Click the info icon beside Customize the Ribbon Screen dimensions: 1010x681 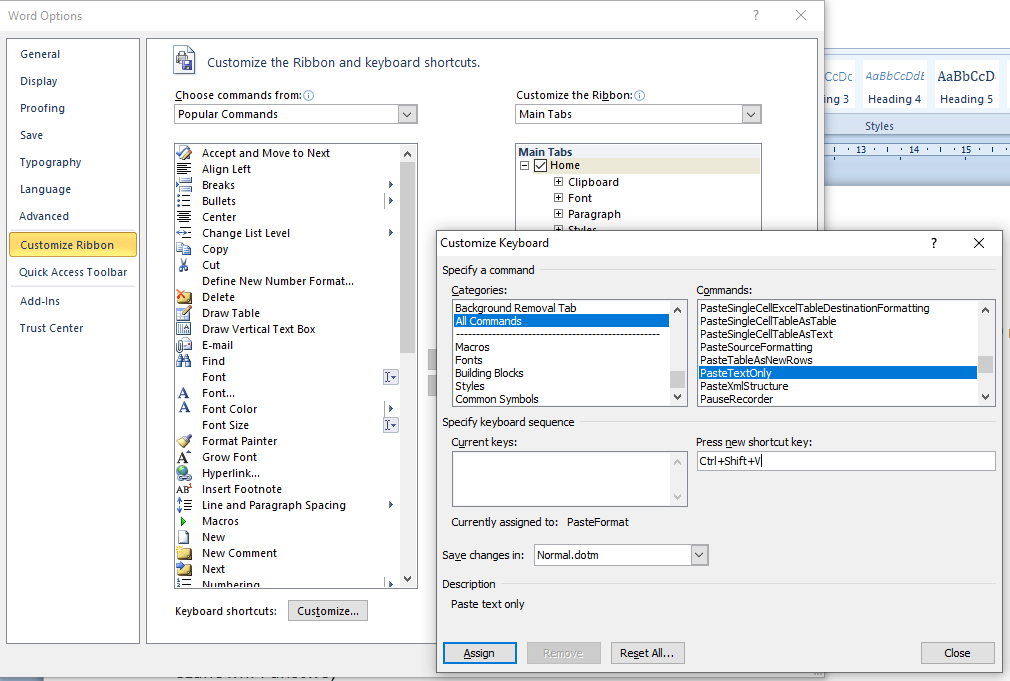tap(640, 95)
